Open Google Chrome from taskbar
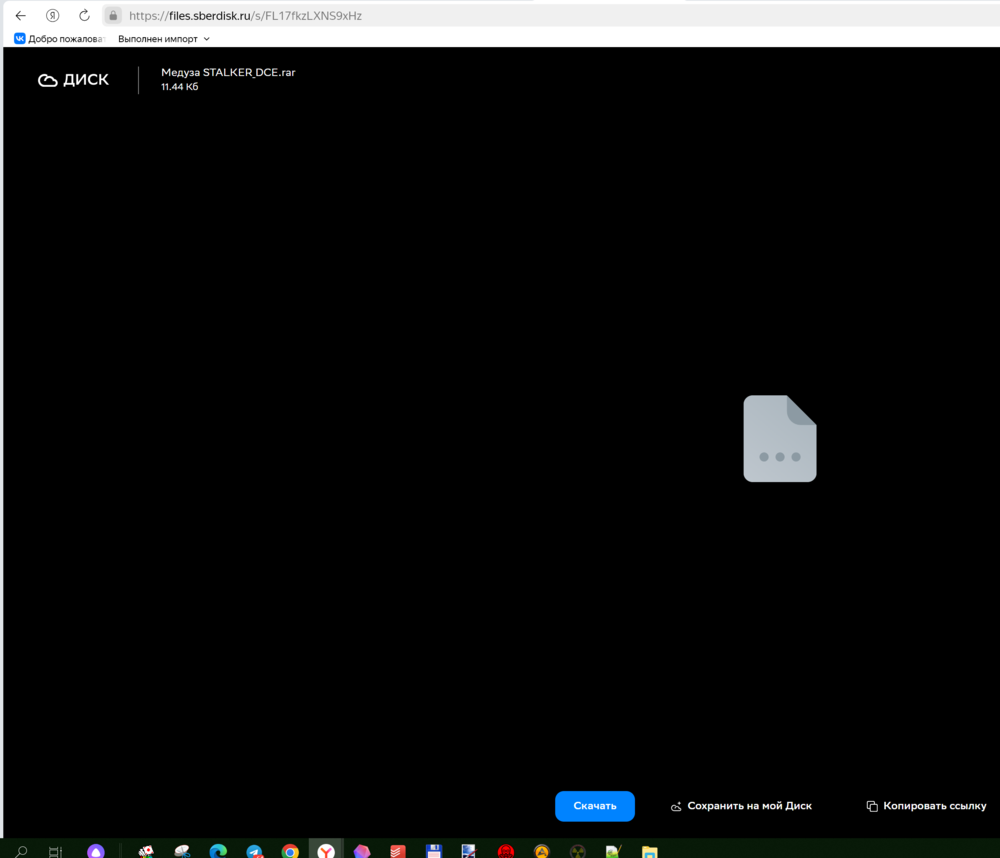This screenshot has width=1000, height=858. [x=290, y=851]
